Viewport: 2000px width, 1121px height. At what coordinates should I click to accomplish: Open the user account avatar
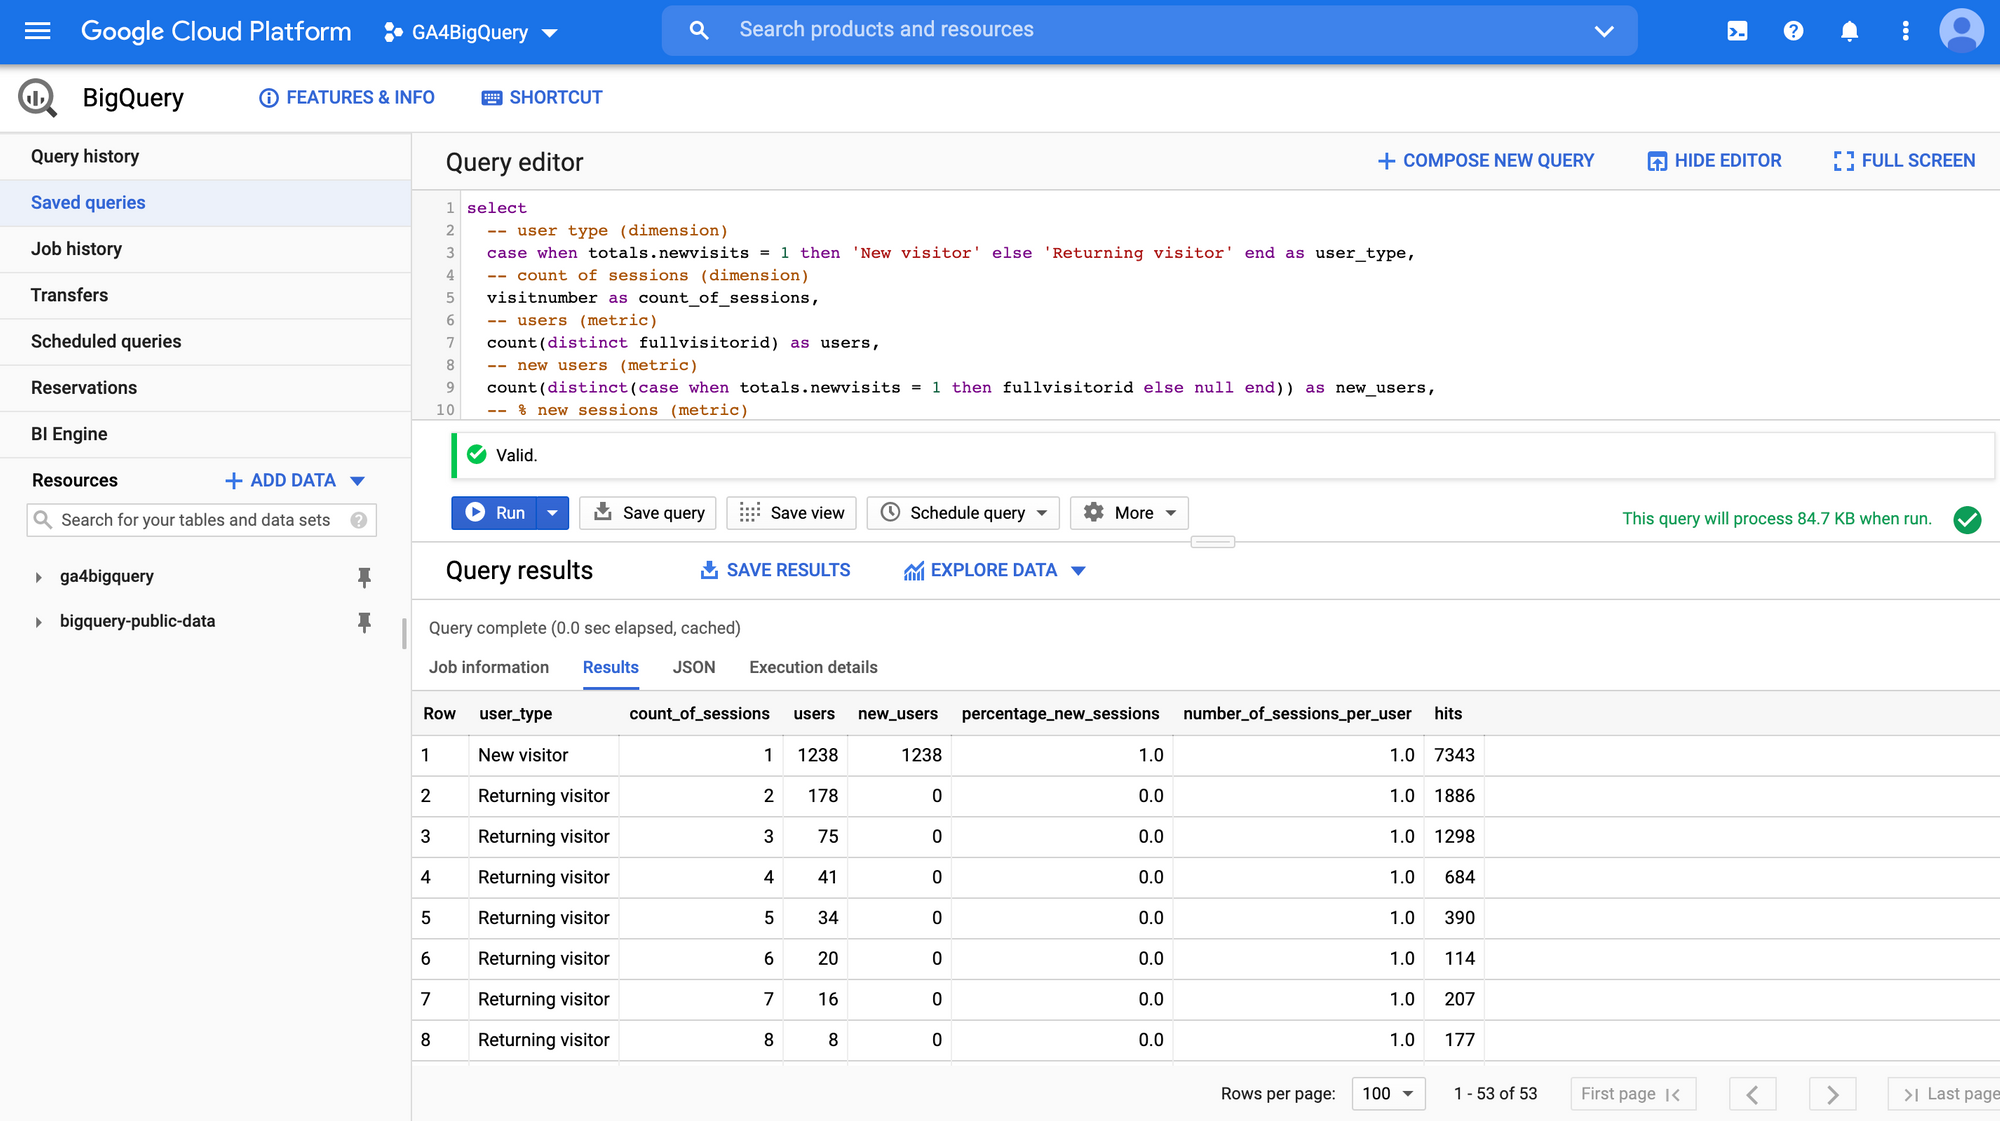pyautogui.click(x=1961, y=31)
